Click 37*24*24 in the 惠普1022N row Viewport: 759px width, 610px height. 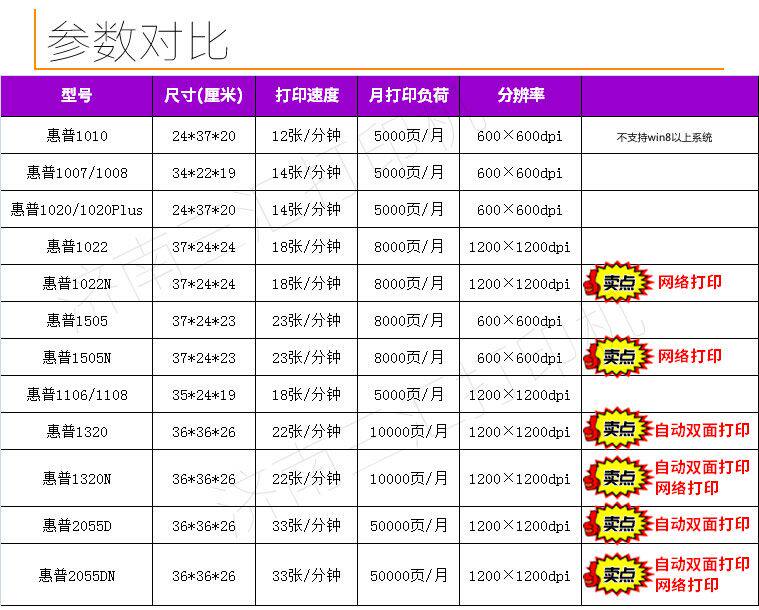pyautogui.click(x=204, y=284)
